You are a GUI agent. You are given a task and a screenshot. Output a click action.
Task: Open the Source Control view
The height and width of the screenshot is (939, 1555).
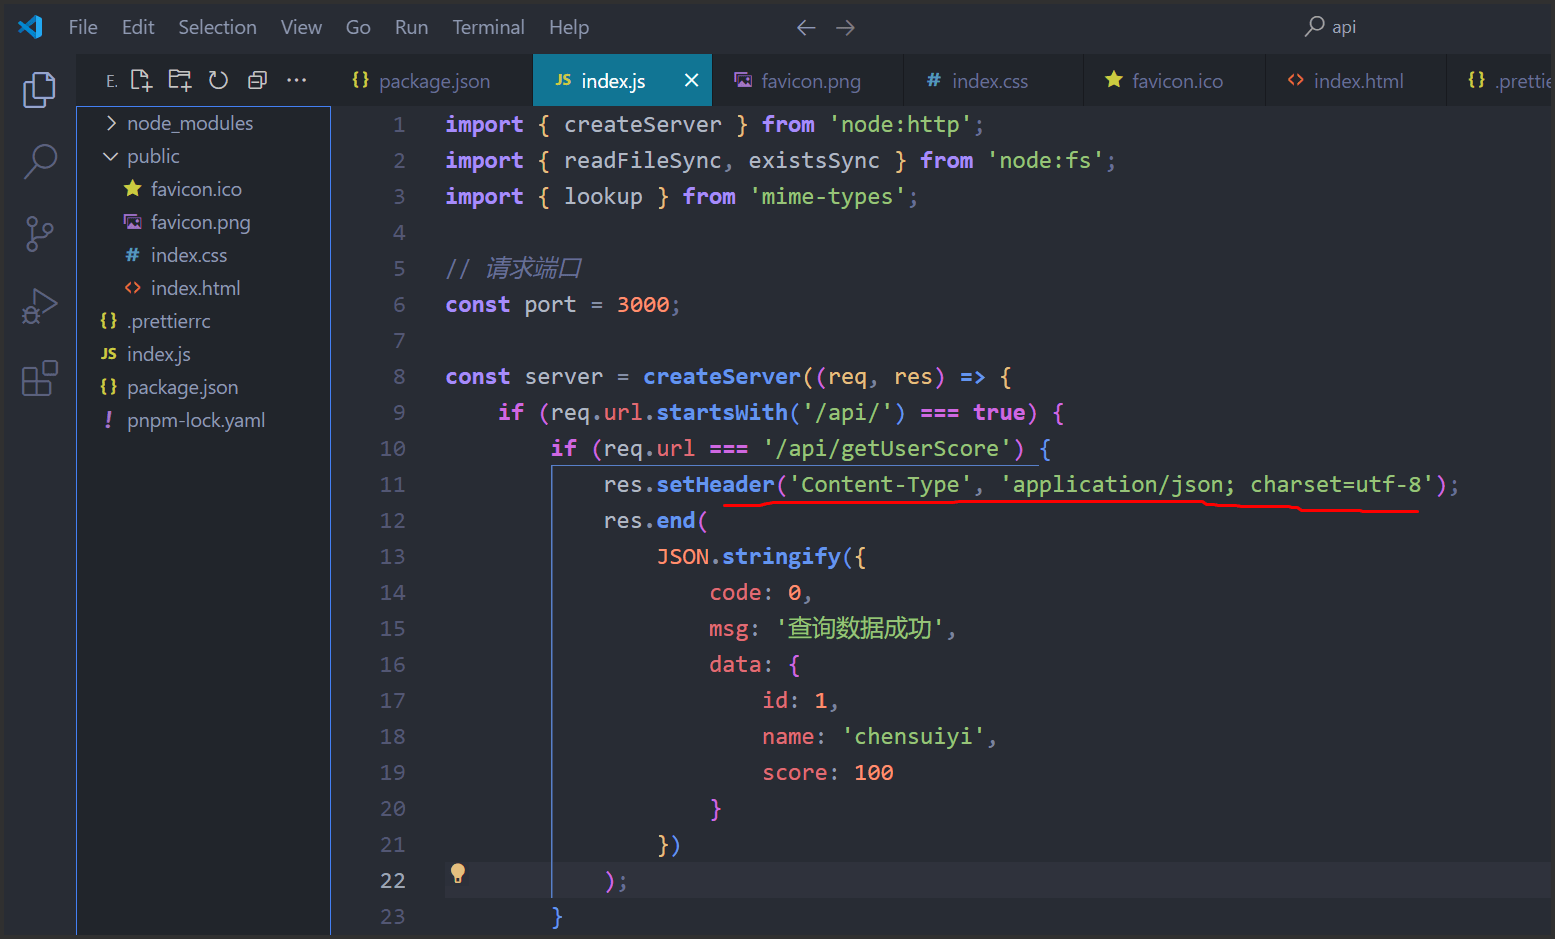click(x=39, y=234)
